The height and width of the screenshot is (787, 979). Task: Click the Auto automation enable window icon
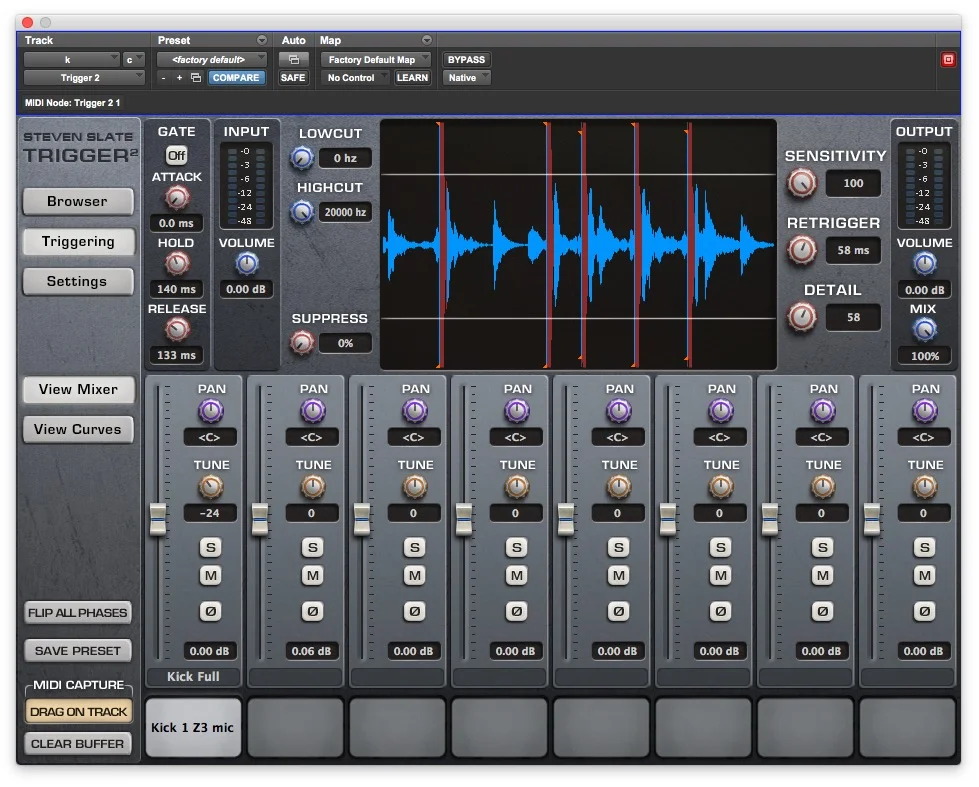[x=293, y=59]
